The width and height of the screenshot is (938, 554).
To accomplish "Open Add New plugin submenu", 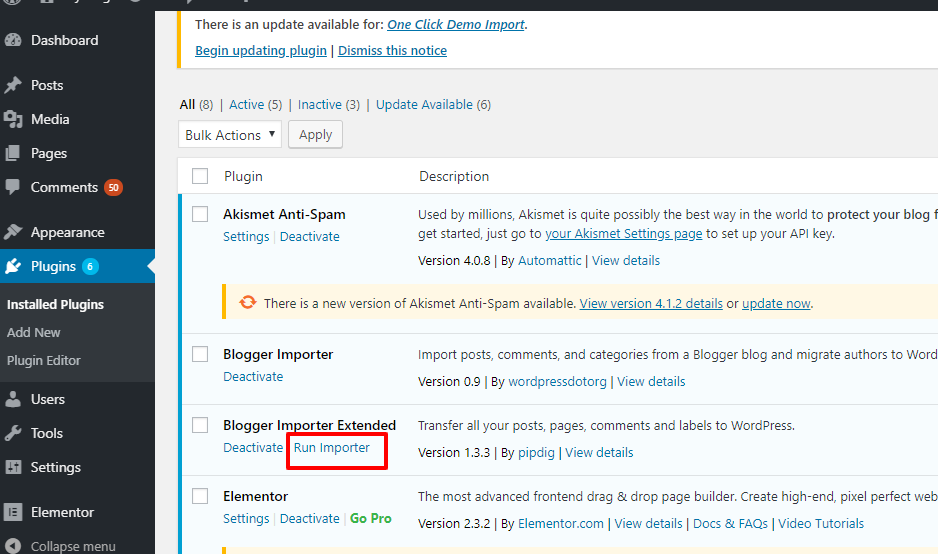I will [x=34, y=332].
